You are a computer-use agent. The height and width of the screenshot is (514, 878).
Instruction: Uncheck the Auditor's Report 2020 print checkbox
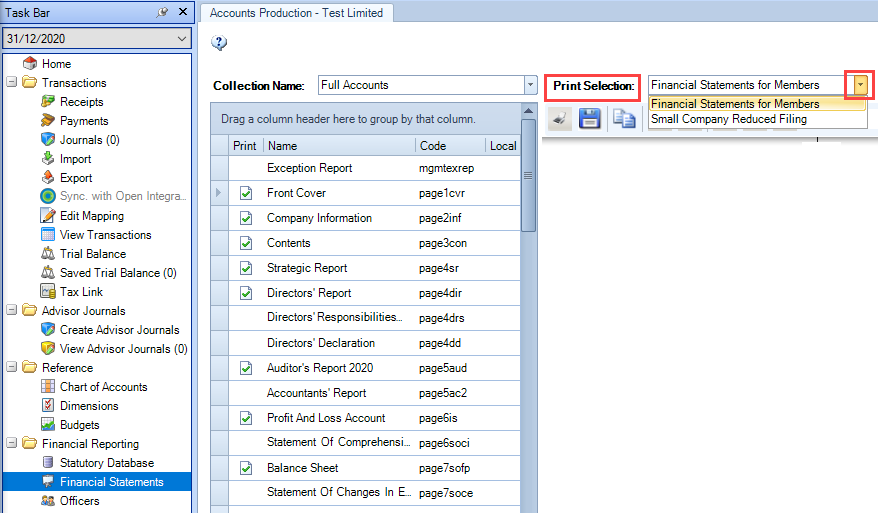coord(246,368)
